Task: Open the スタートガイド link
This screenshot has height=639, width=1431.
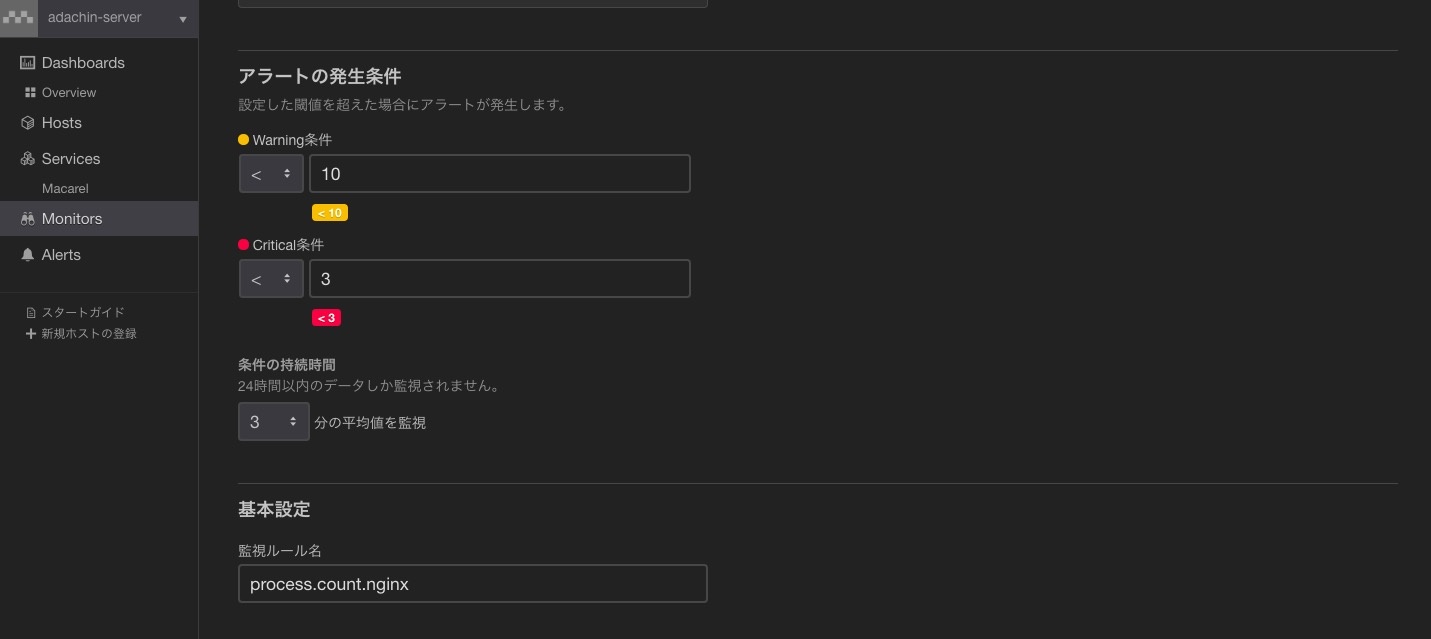Action: (x=83, y=313)
